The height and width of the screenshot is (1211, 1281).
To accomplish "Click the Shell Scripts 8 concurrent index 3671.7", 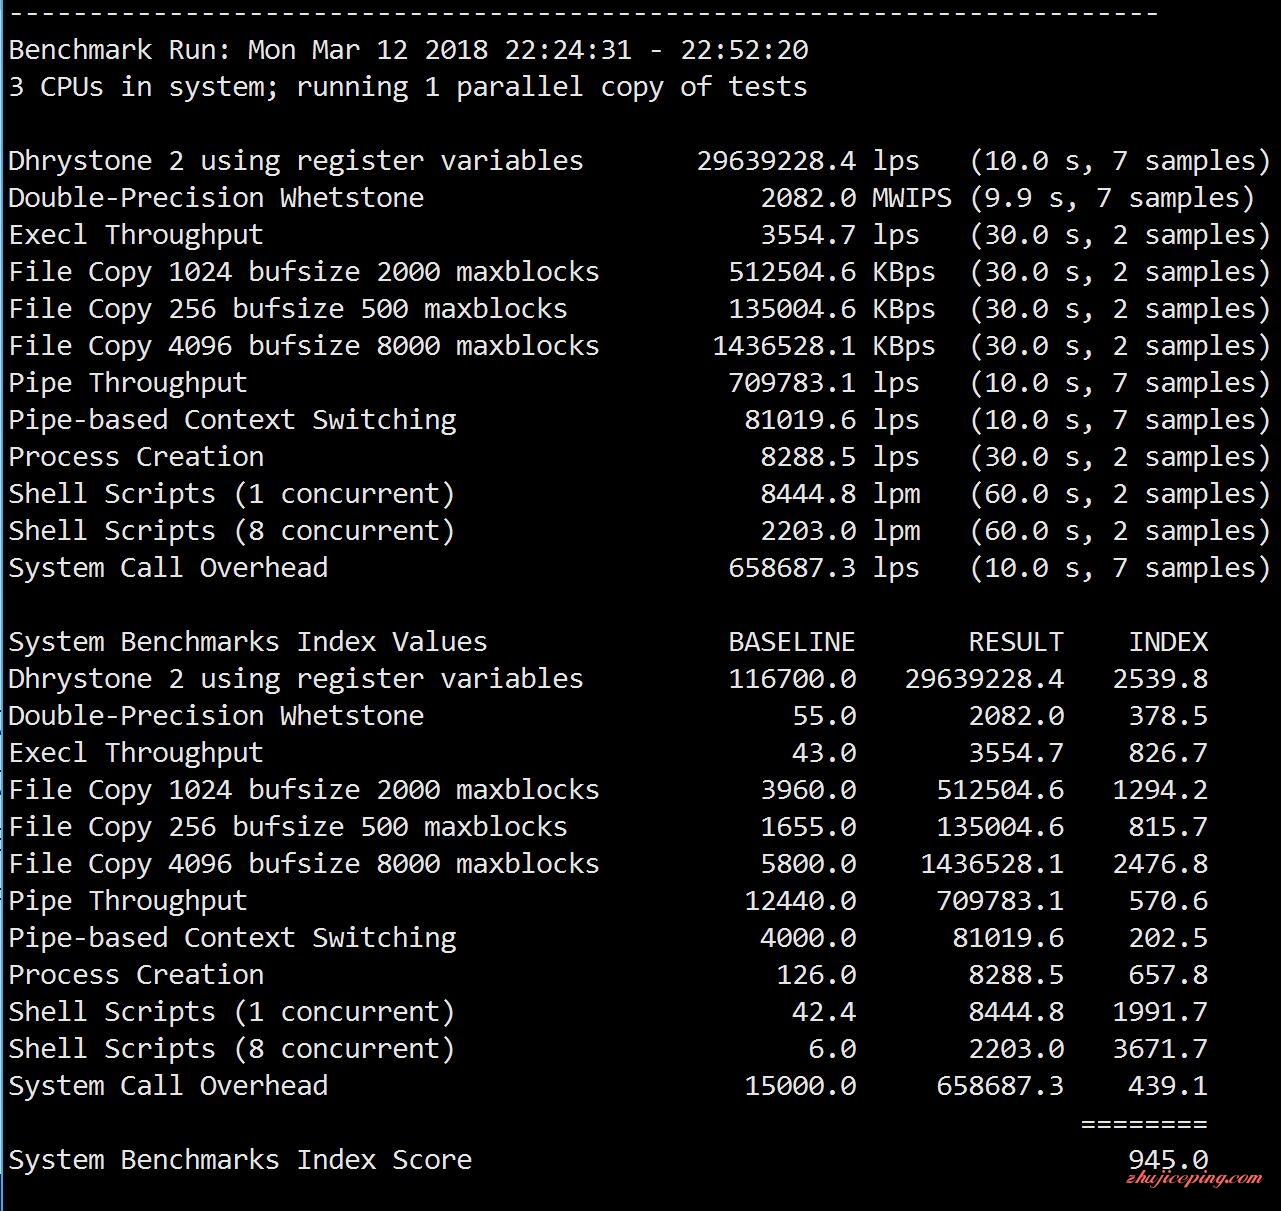I will tap(1159, 1049).
